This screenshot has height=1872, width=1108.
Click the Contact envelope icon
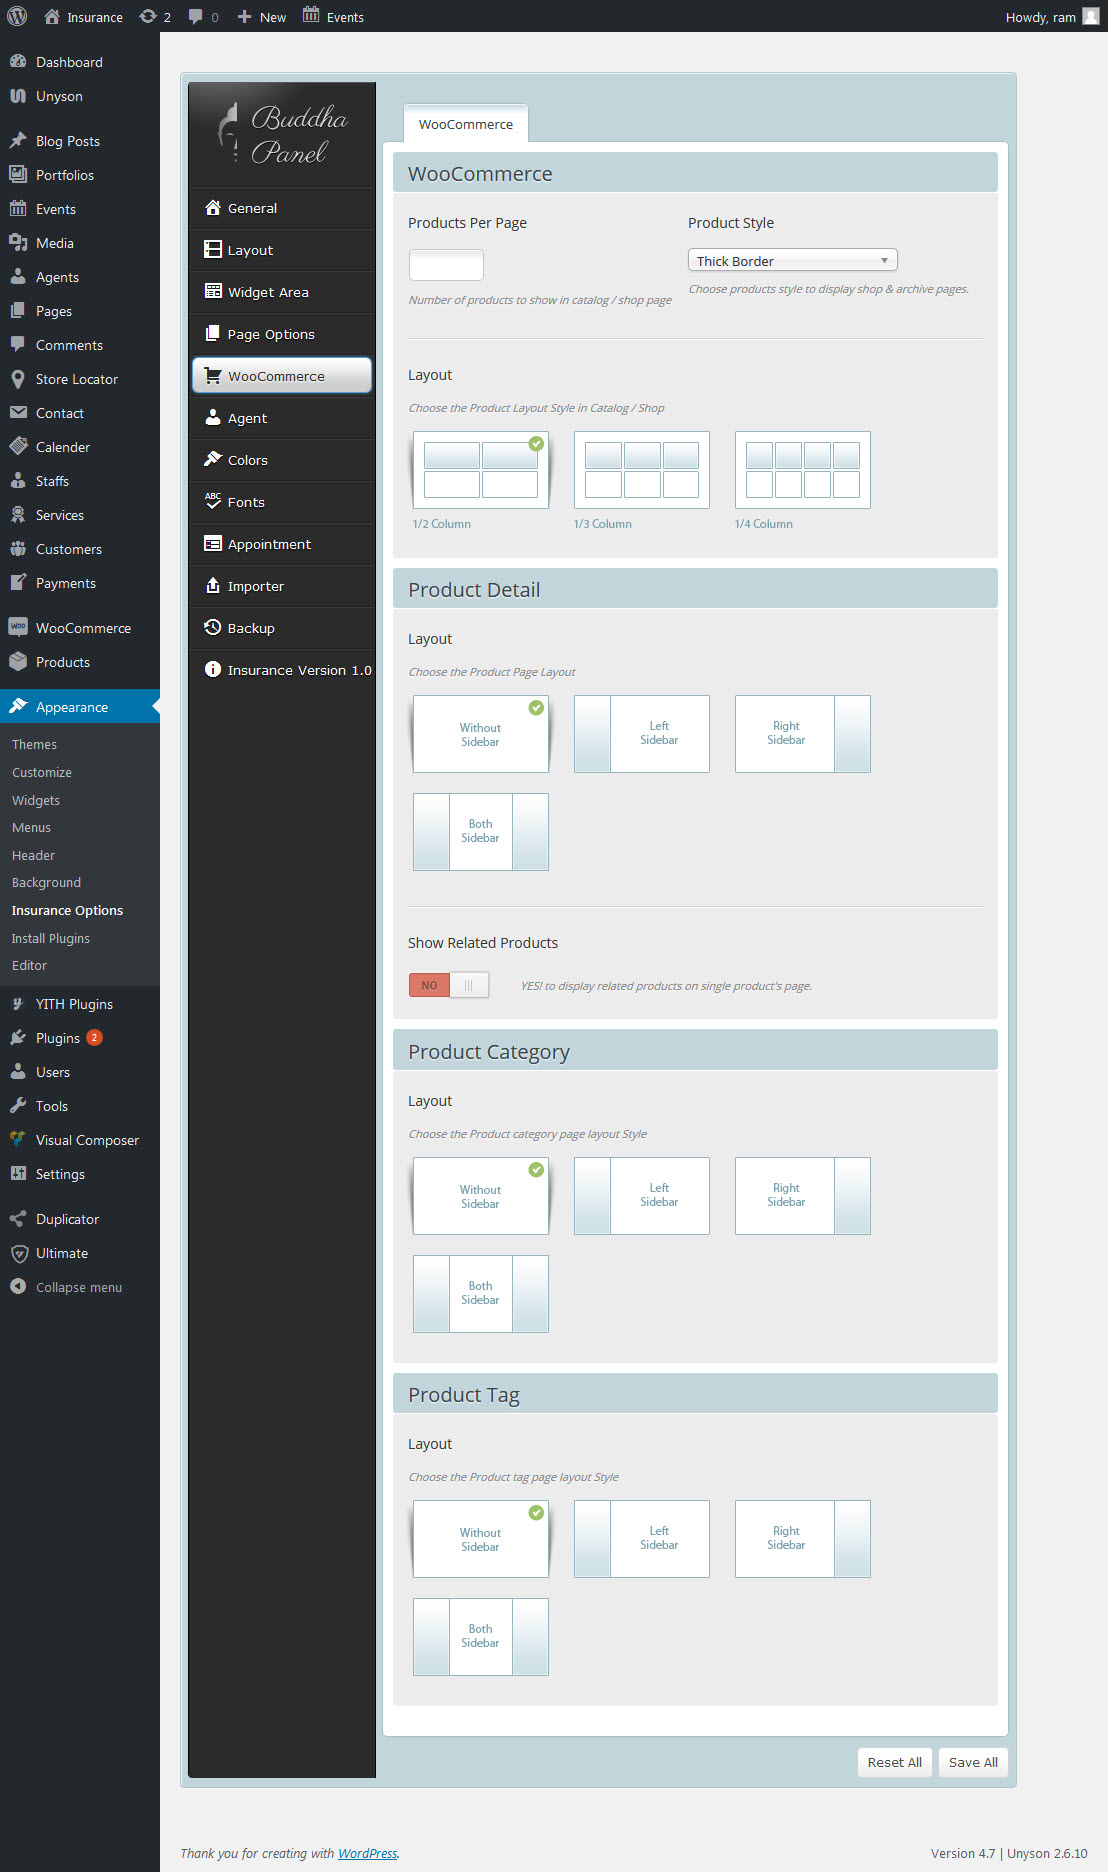tap(18, 412)
